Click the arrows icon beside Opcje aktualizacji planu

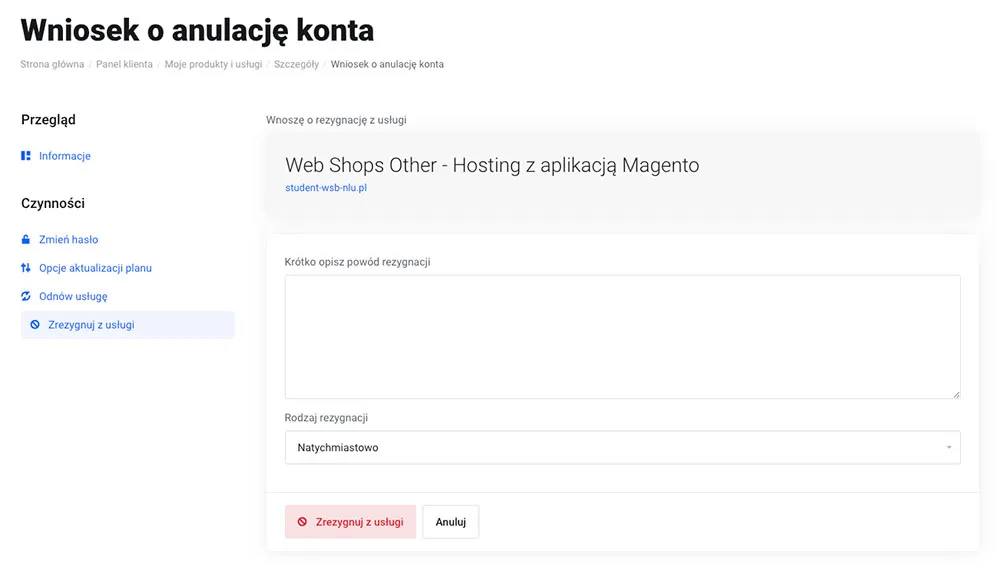(26, 268)
